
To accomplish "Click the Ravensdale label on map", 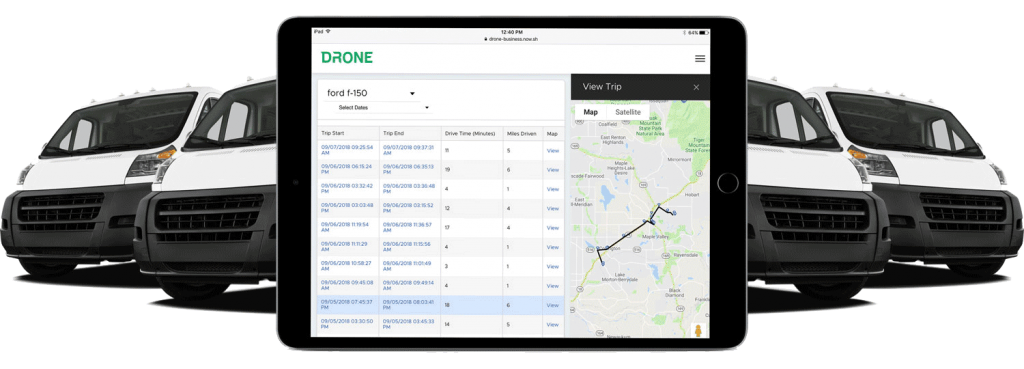I will tap(686, 255).
